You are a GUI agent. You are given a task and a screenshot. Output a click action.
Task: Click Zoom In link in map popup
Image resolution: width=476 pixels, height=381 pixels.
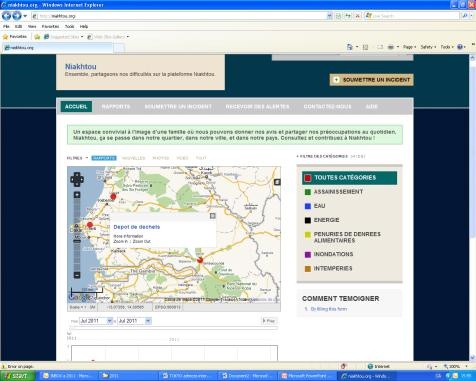(x=120, y=241)
